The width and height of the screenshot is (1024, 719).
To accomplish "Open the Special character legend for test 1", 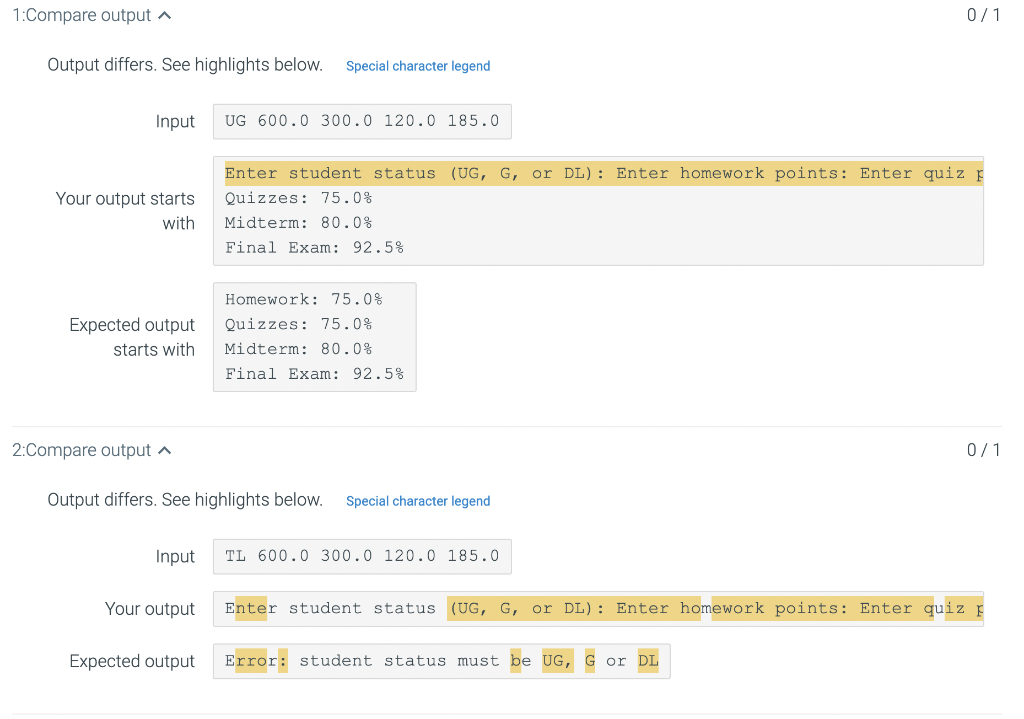I will point(418,66).
